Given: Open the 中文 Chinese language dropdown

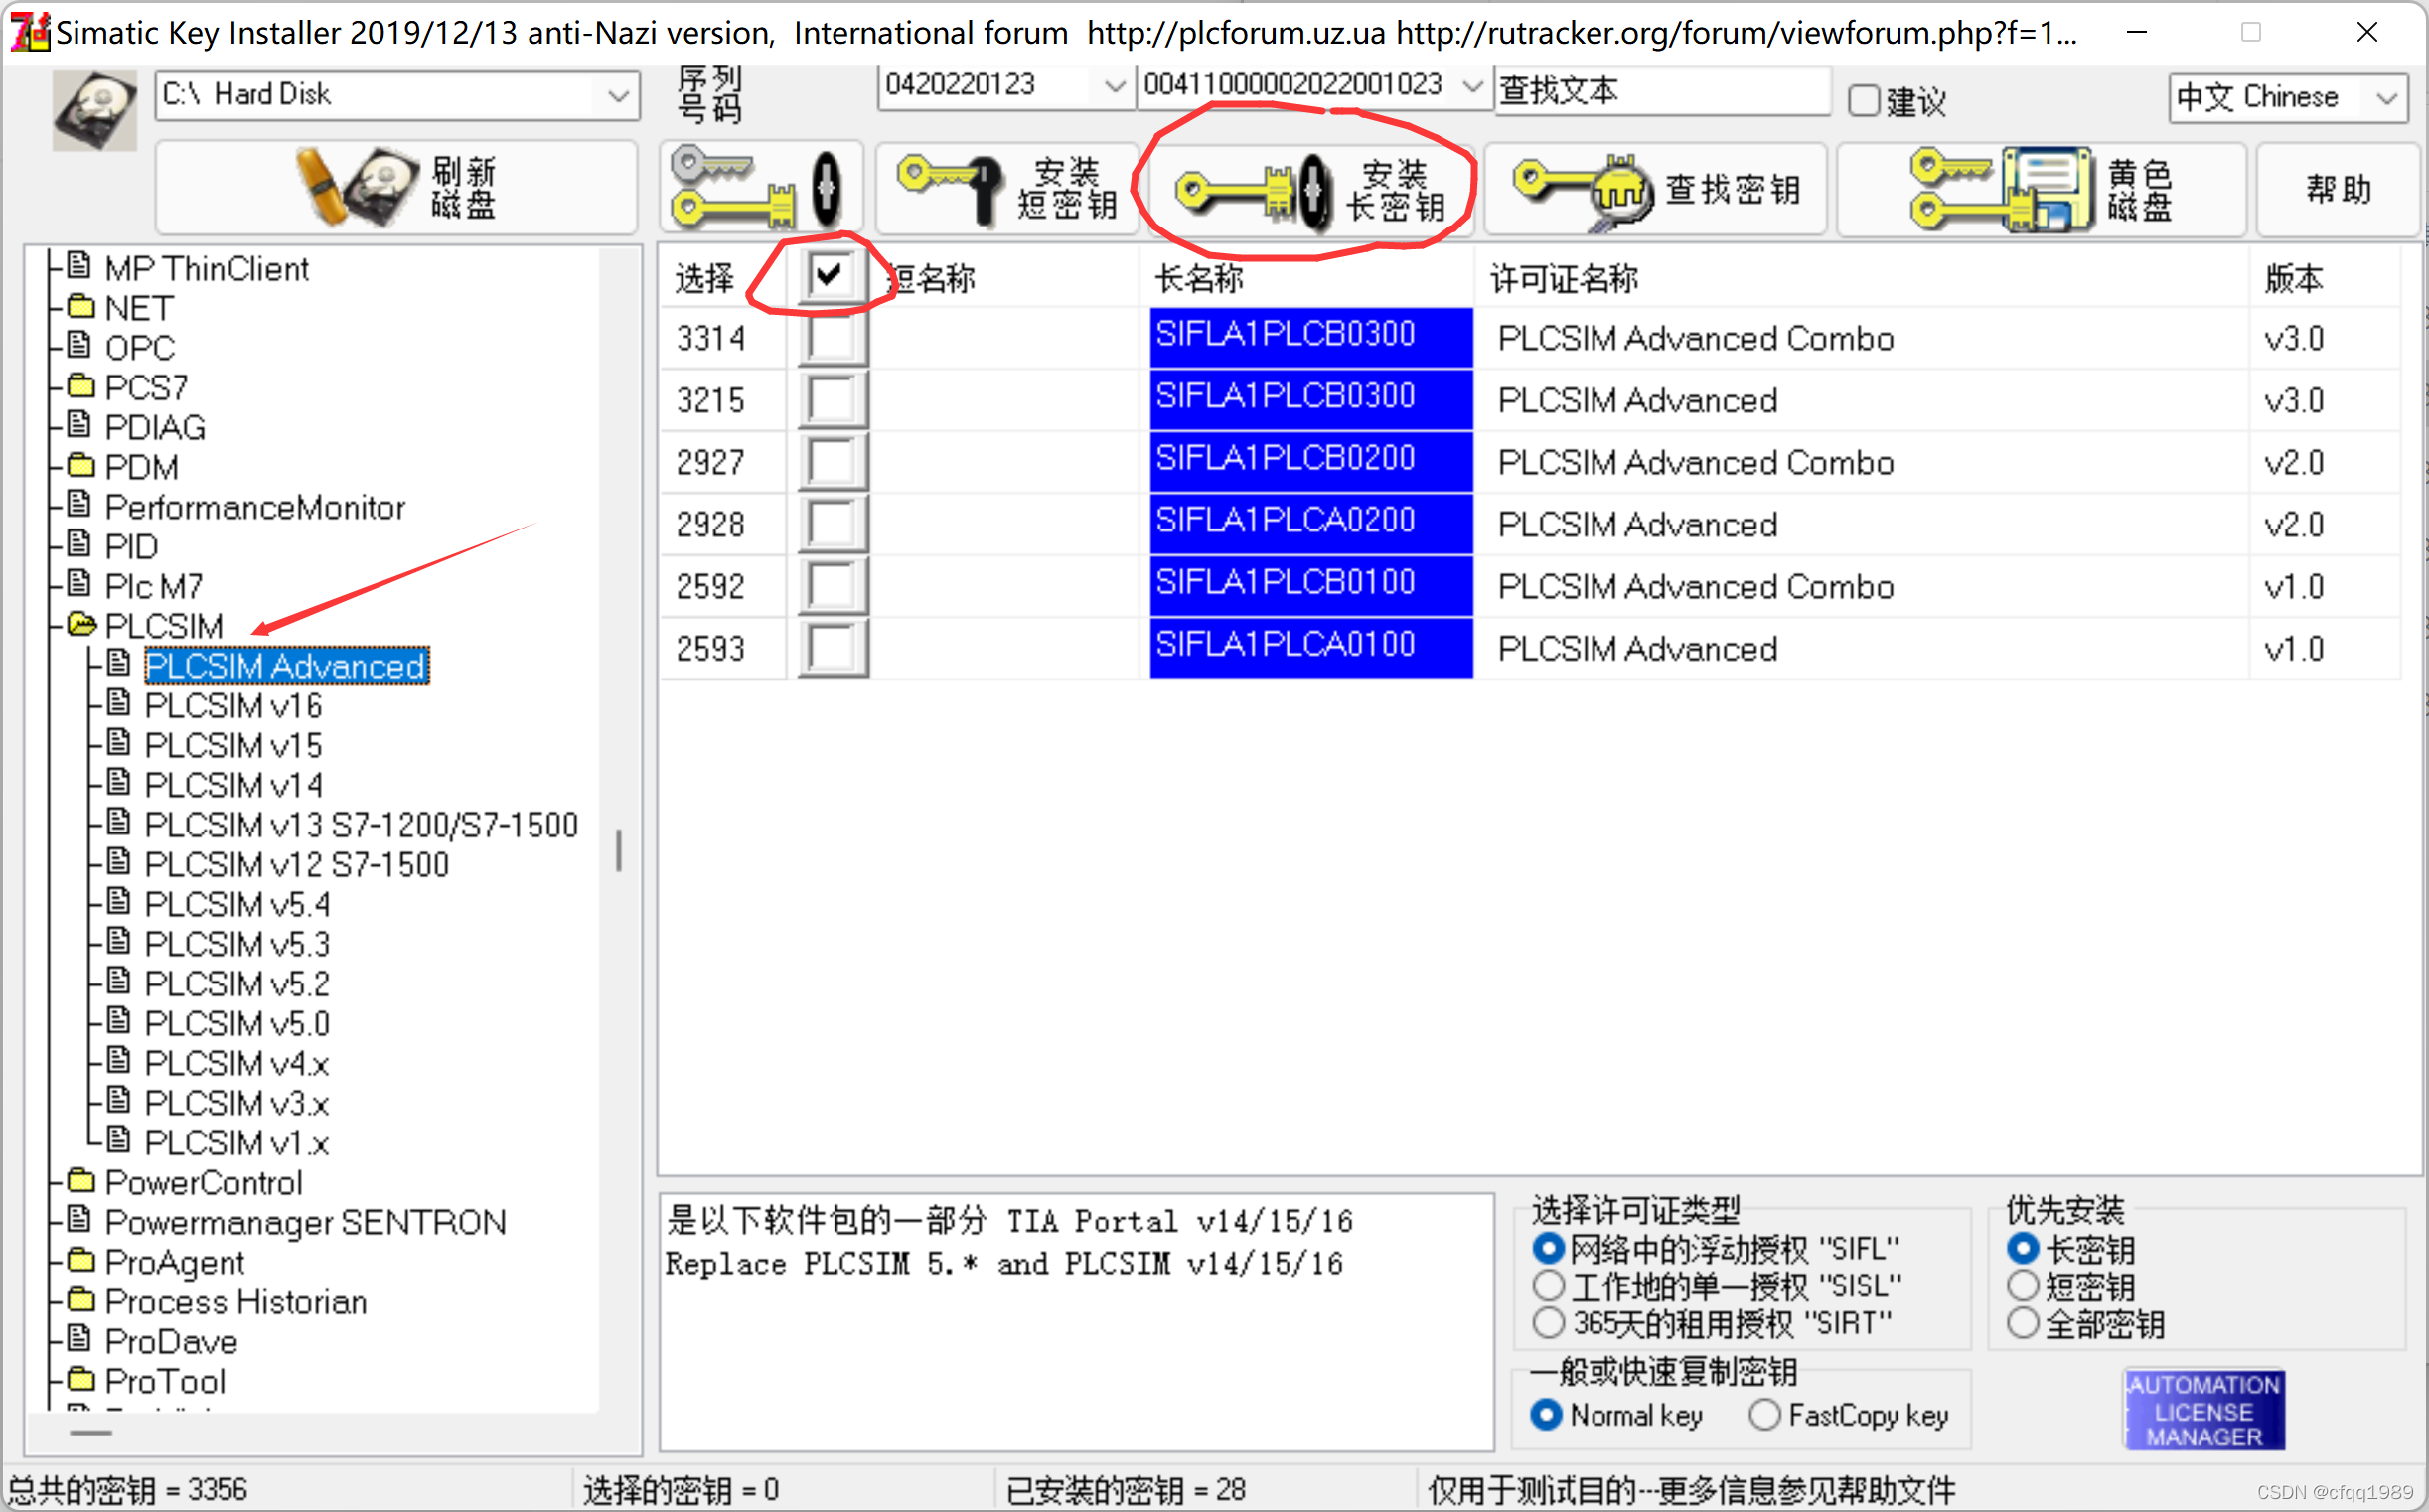Looking at the screenshot, I should pyautogui.click(x=2386, y=98).
